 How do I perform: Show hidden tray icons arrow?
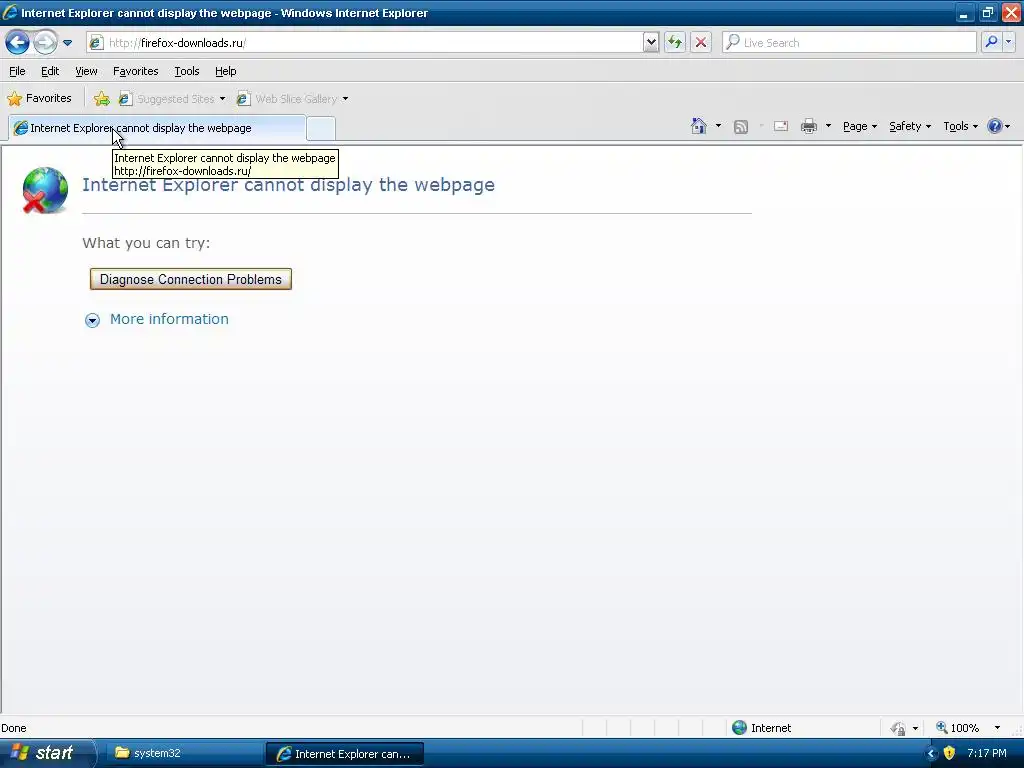coord(931,754)
